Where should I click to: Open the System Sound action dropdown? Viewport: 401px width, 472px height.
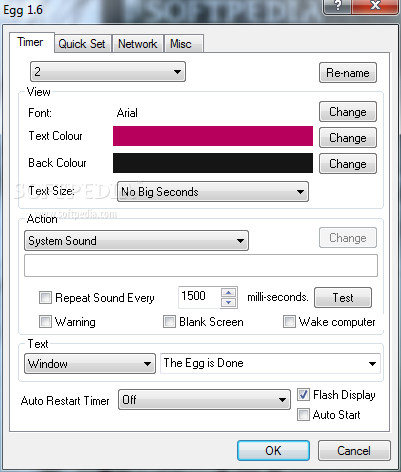coord(136,241)
